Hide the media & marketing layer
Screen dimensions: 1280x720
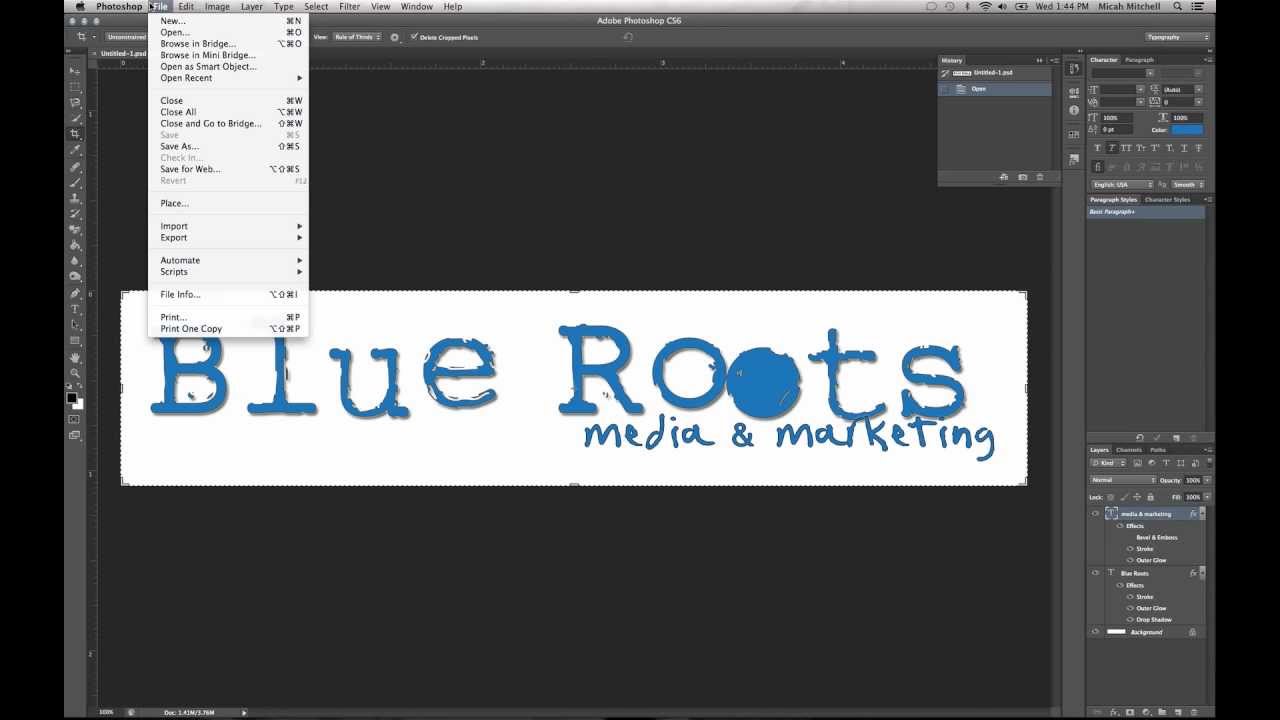1096,514
